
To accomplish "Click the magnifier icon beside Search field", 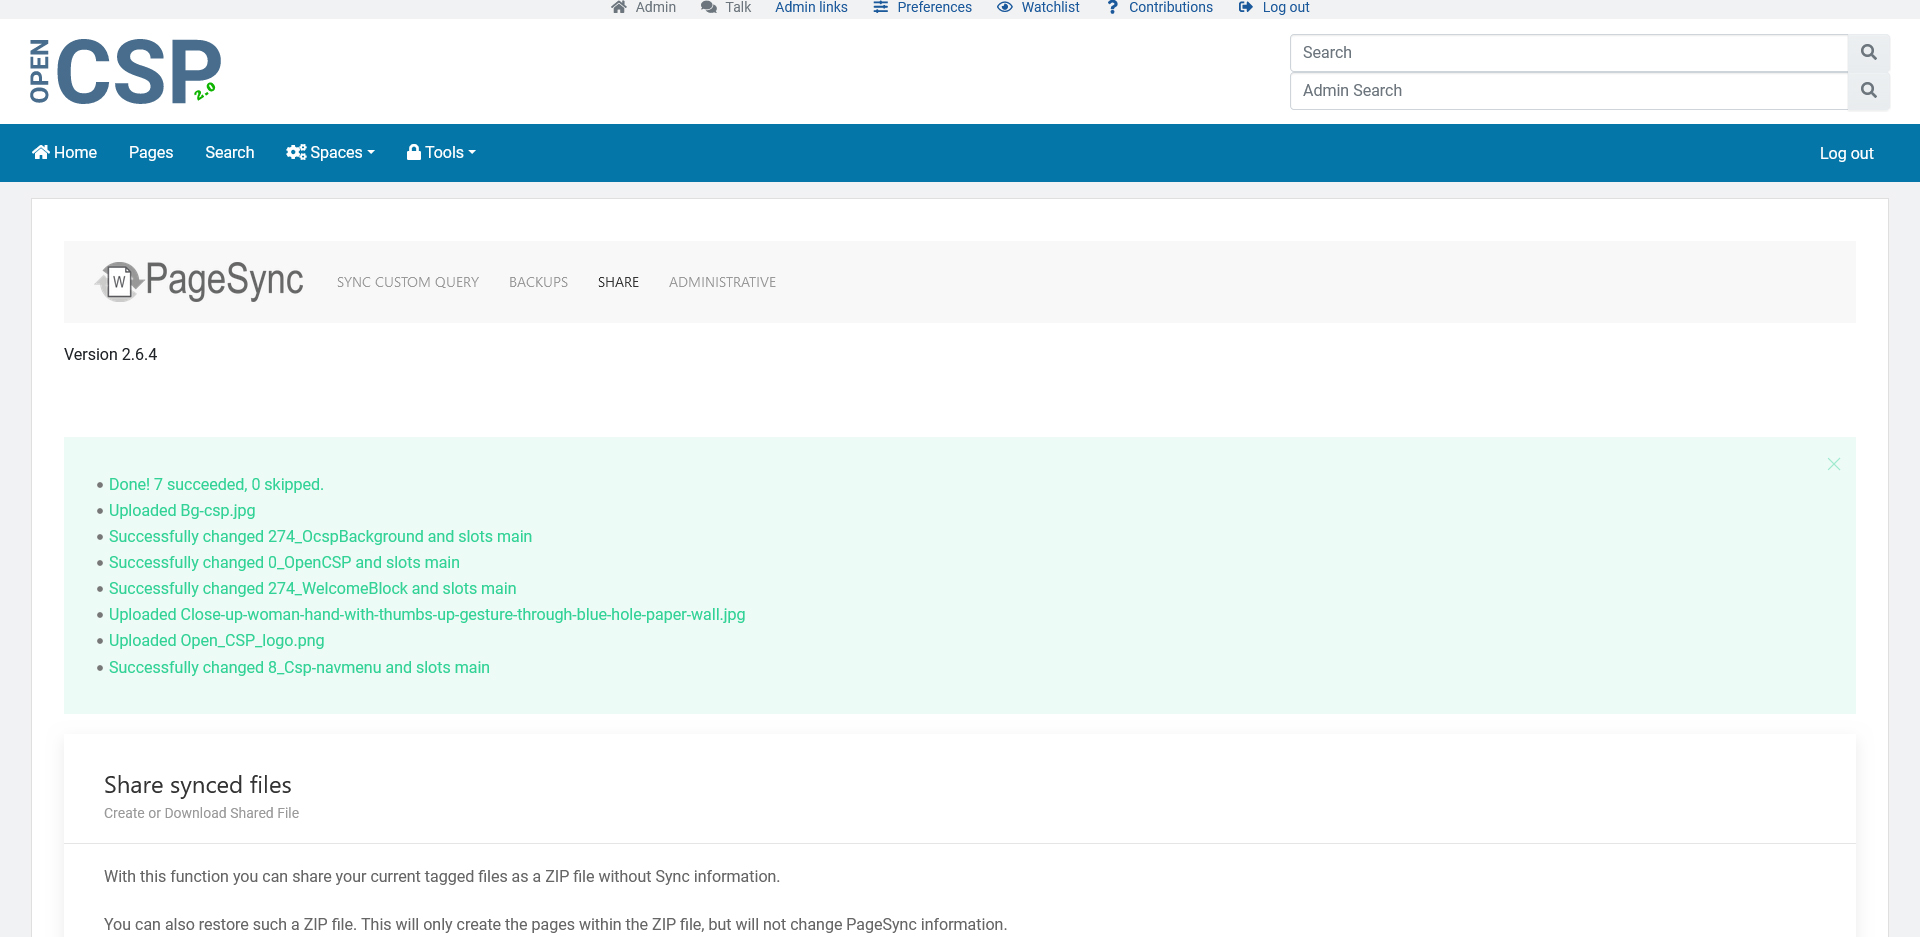I will click(1868, 53).
